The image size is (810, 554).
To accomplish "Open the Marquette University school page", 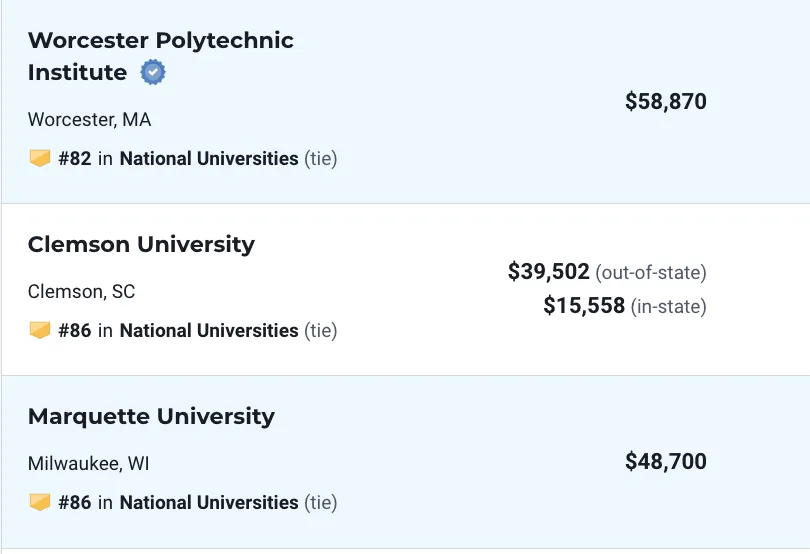I will click(151, 417).
